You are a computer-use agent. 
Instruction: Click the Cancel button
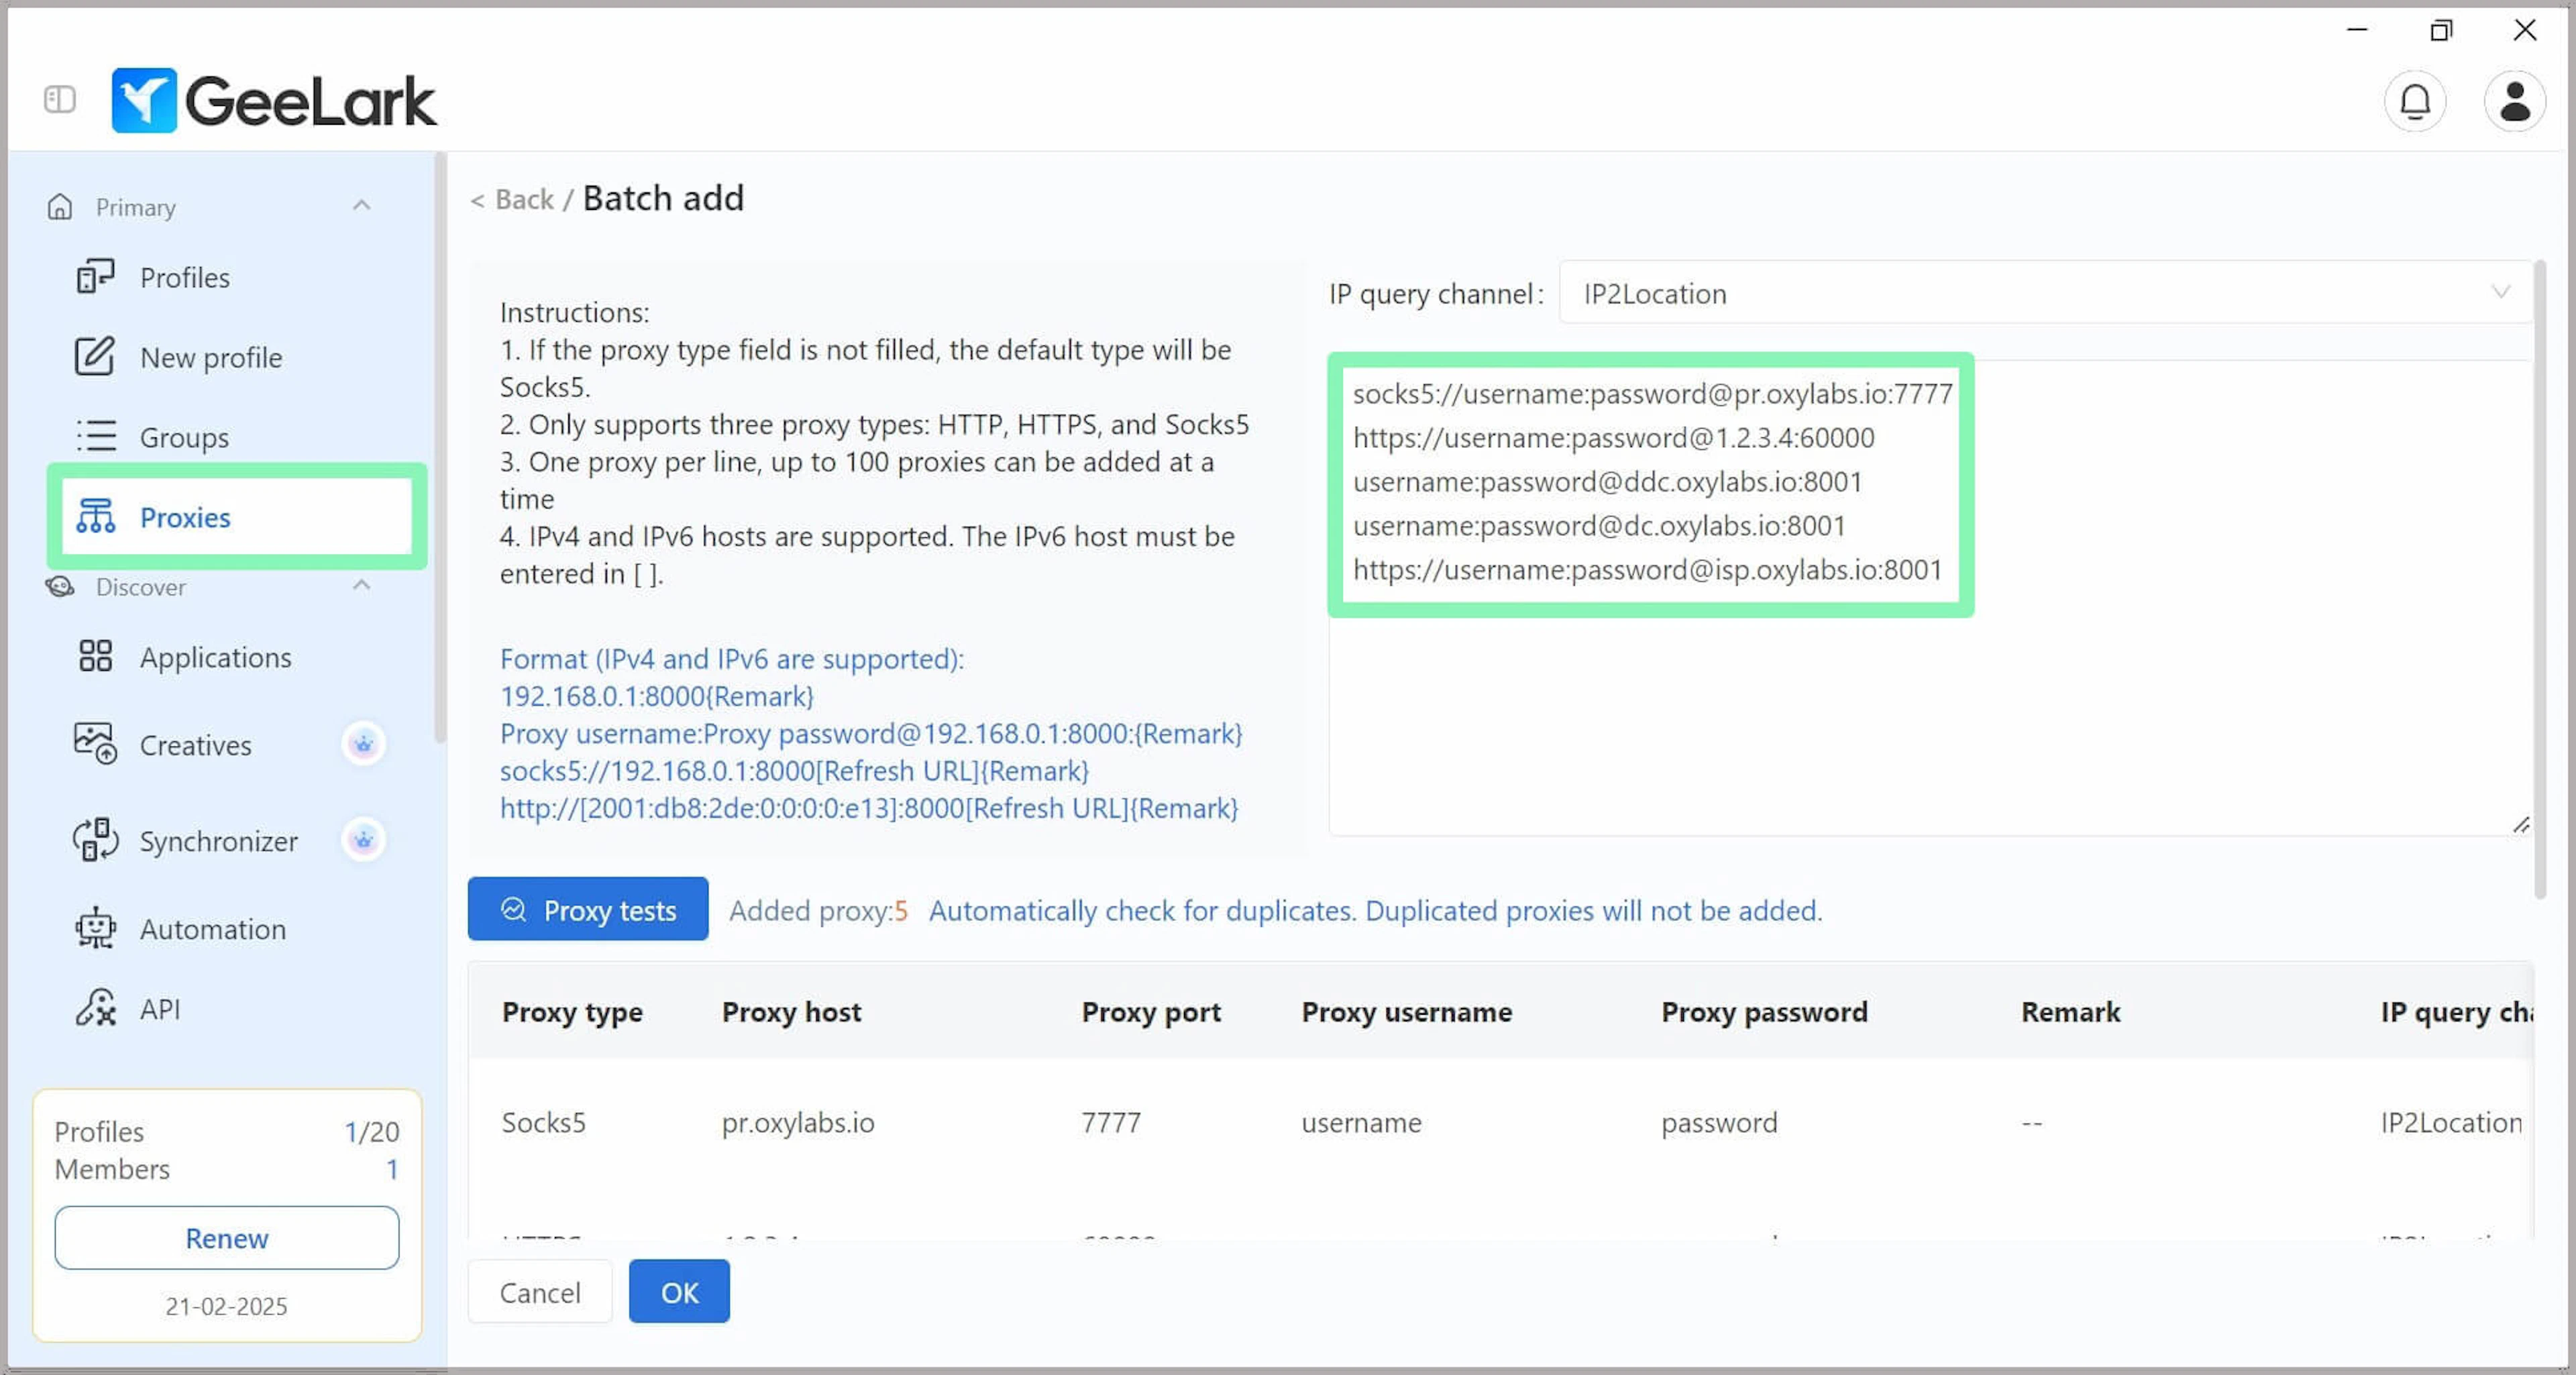click(540, 1292)
